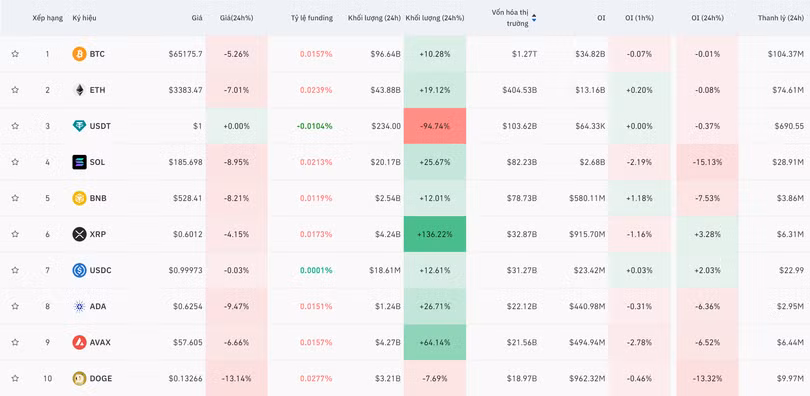The height and width of the screenshot is (396, 810).
Task: Click USDT funding rate -0.0104%
Action: (x=316, y=126)
